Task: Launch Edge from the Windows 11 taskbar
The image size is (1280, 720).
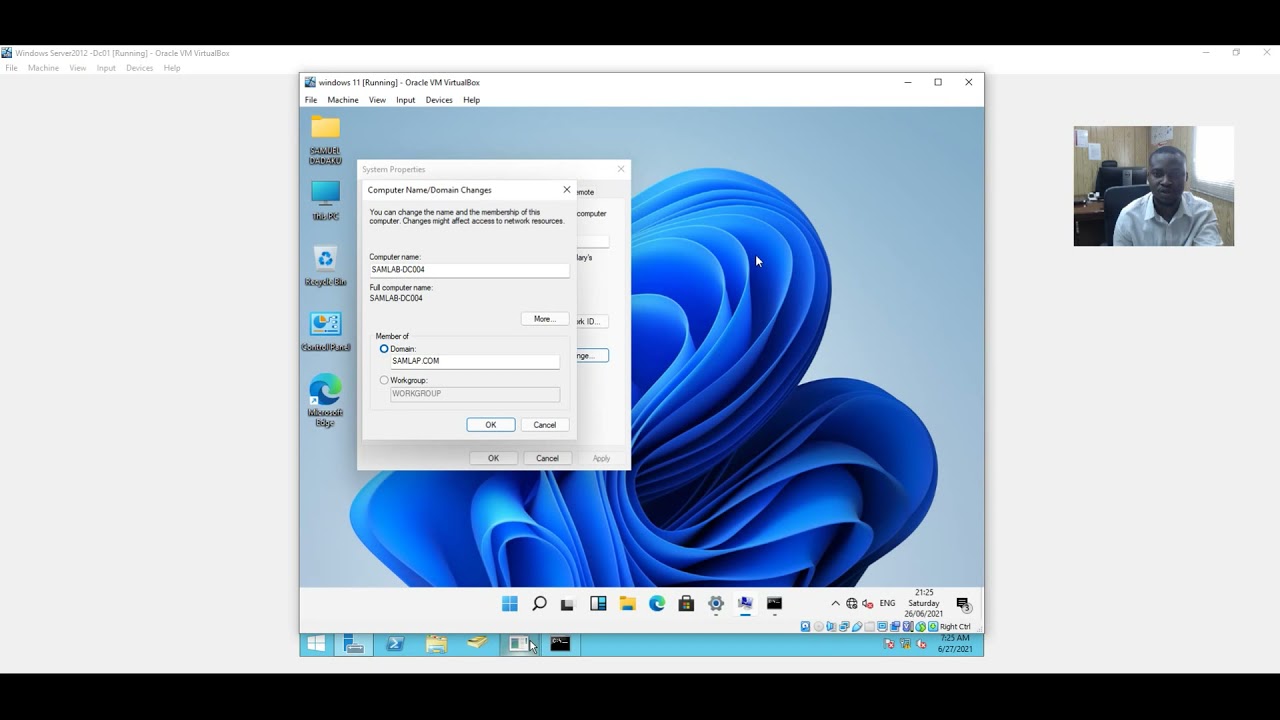Action: pos(657,603)
